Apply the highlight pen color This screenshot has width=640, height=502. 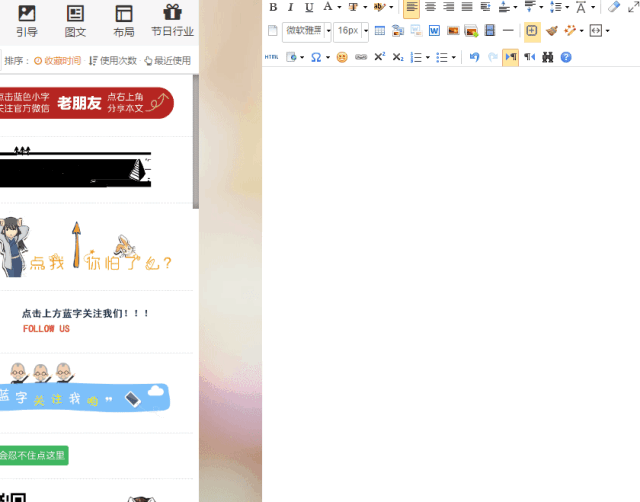click(x=379, y=7)
